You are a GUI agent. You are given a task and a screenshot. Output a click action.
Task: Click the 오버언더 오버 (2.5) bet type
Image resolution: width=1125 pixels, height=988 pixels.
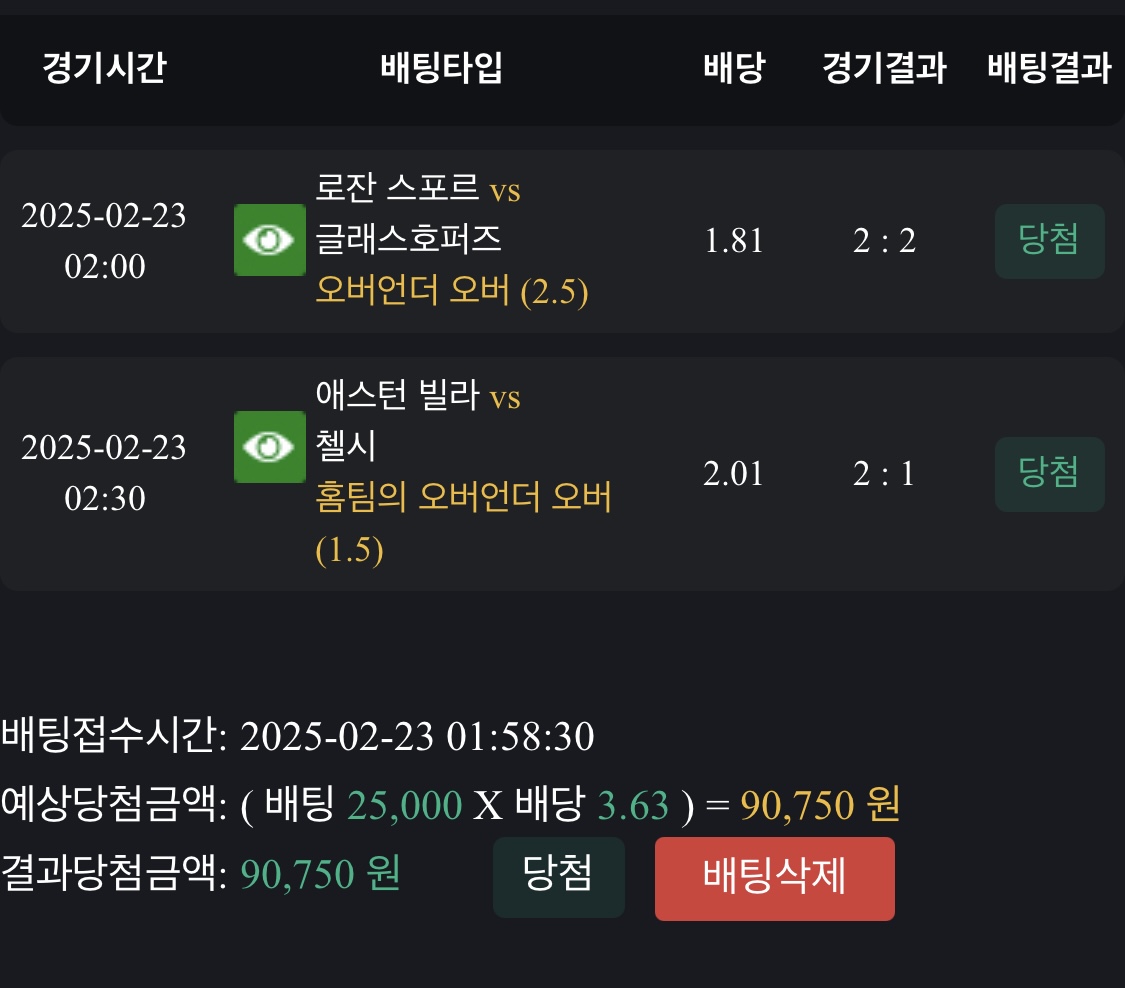pos(451,292)
